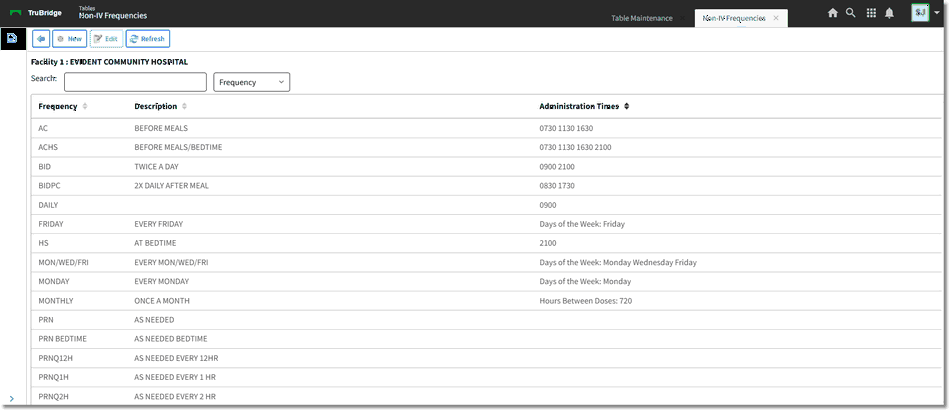950x411 pixels.
Task: Select the FRIDAY frequency row
Action: (487, 224)
